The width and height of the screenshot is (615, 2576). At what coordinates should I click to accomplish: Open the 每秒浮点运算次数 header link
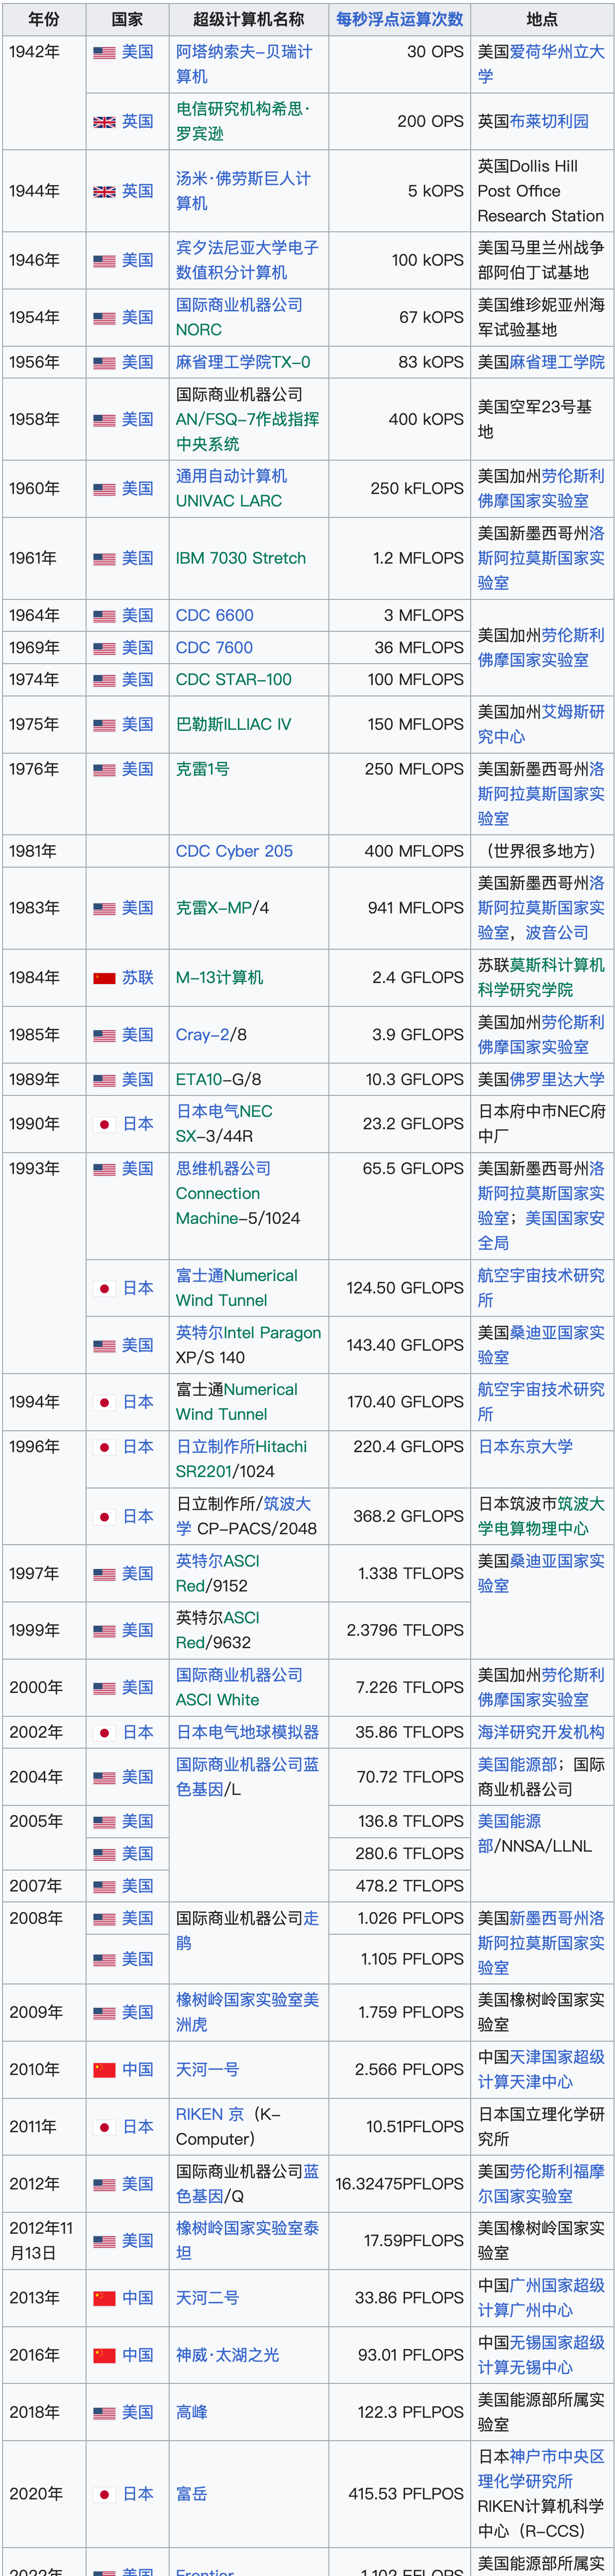pyautogui.click(x=399, y=19)
